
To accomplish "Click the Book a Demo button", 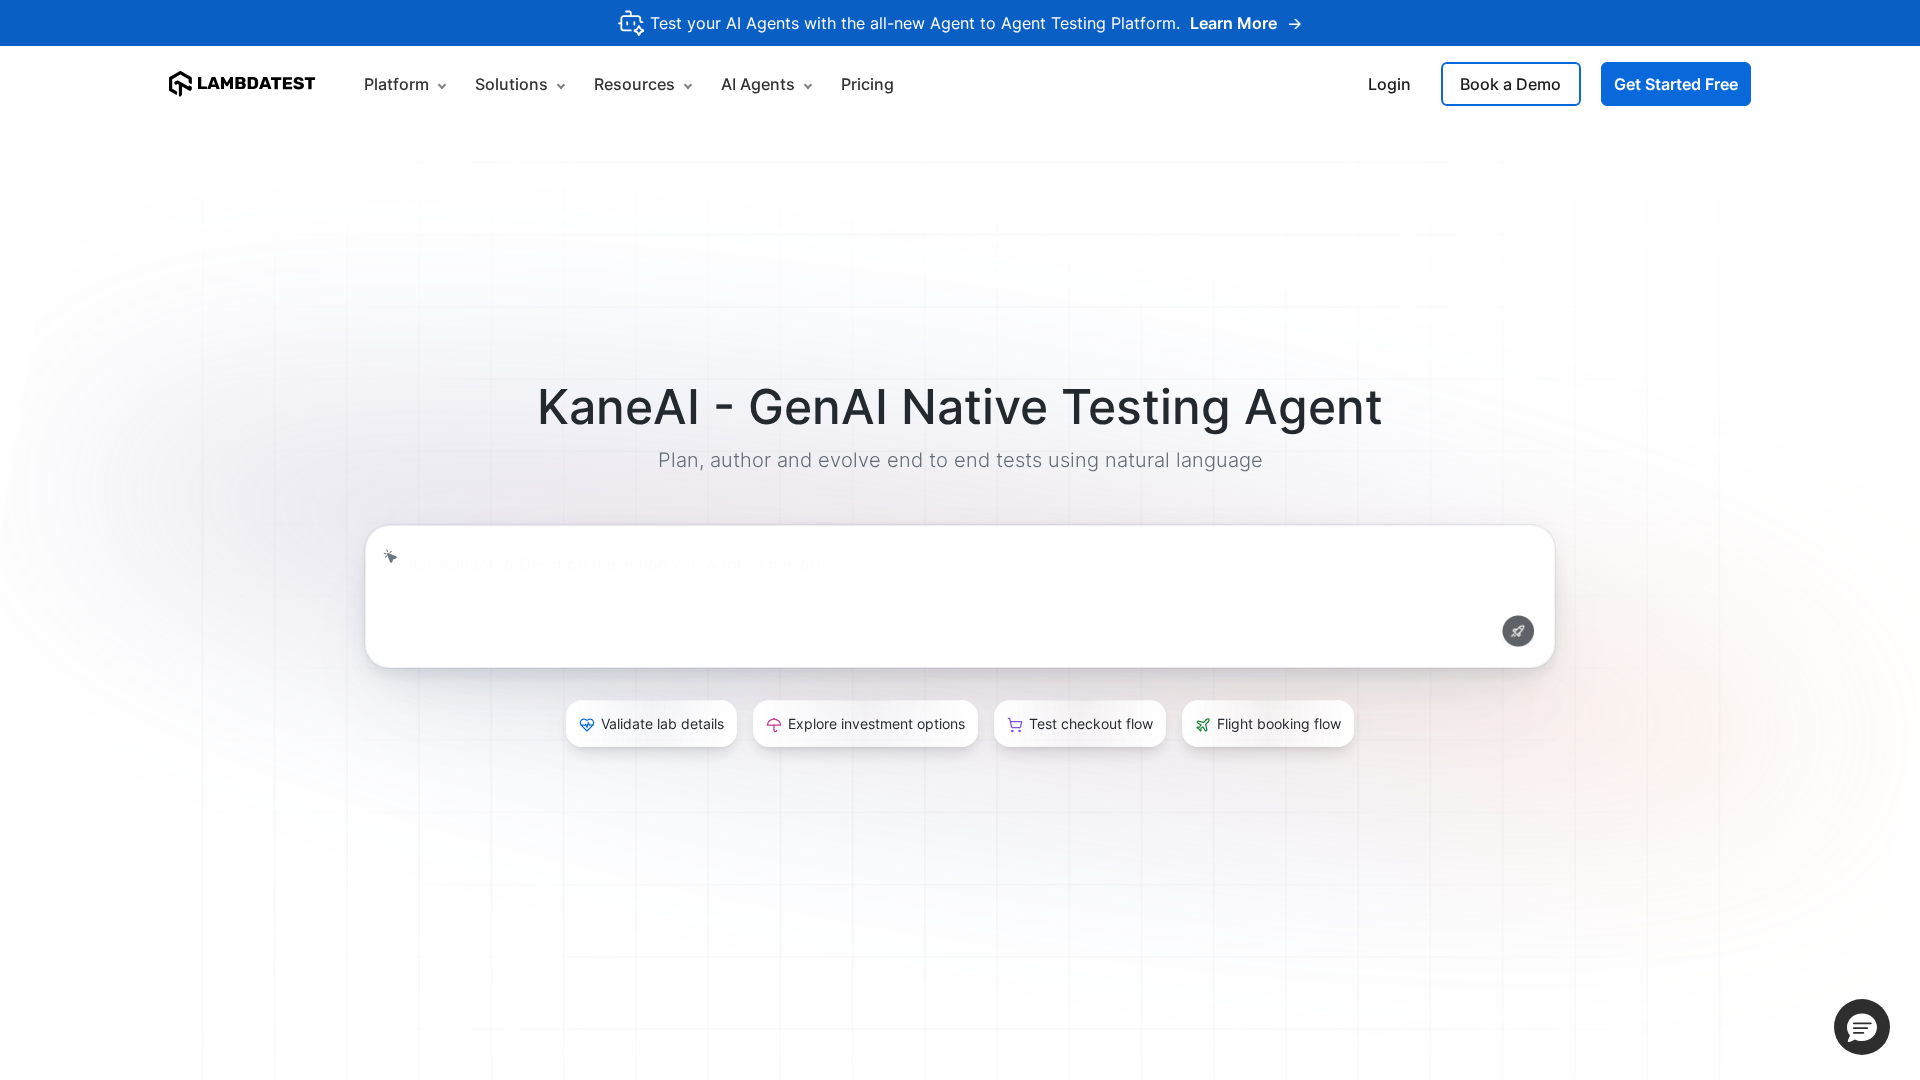I will point(1510,84).
